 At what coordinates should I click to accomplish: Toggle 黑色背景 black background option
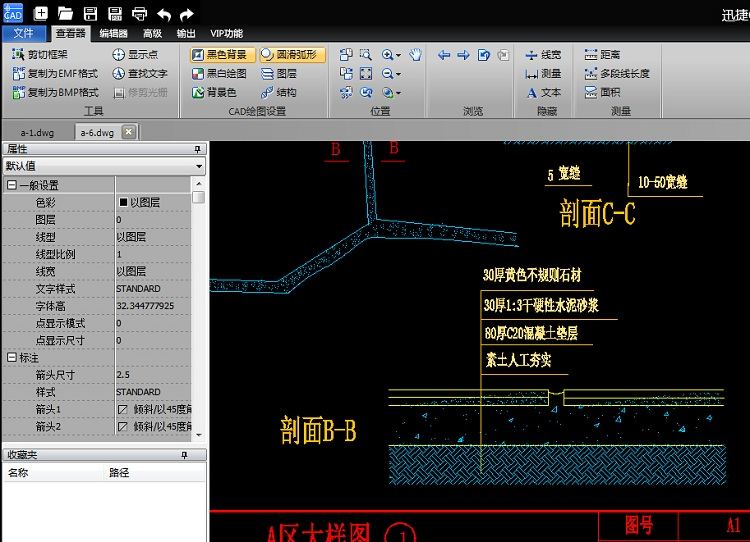coord(221,55)
